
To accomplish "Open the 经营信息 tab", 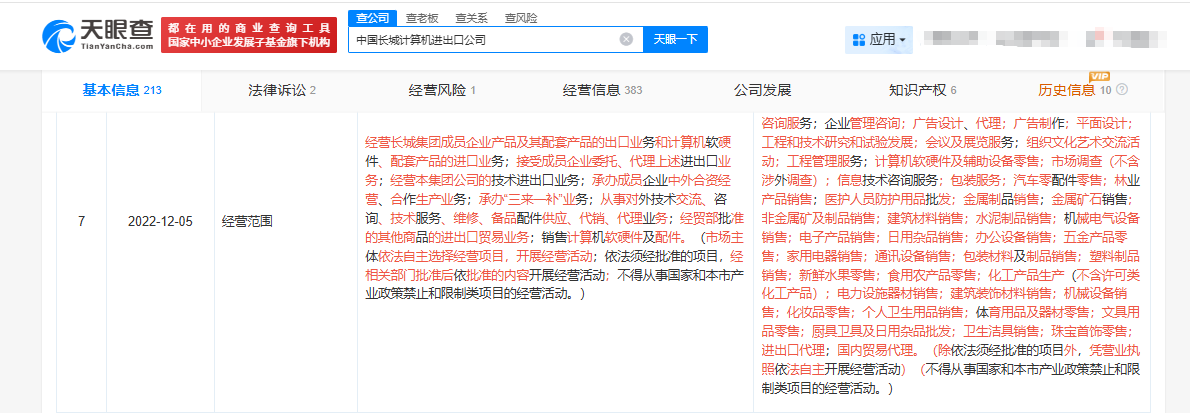I will click(603, 90).
